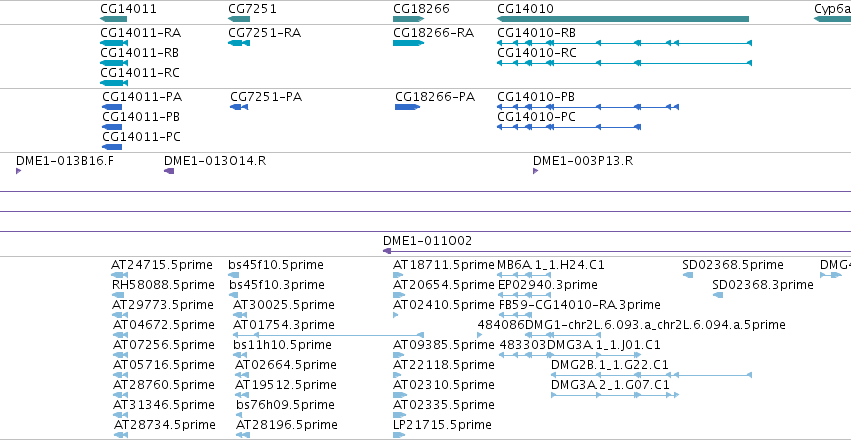Open EST AT02310.5prime
This screenshot has height=440, width=851.
click(x=444, y=385)
